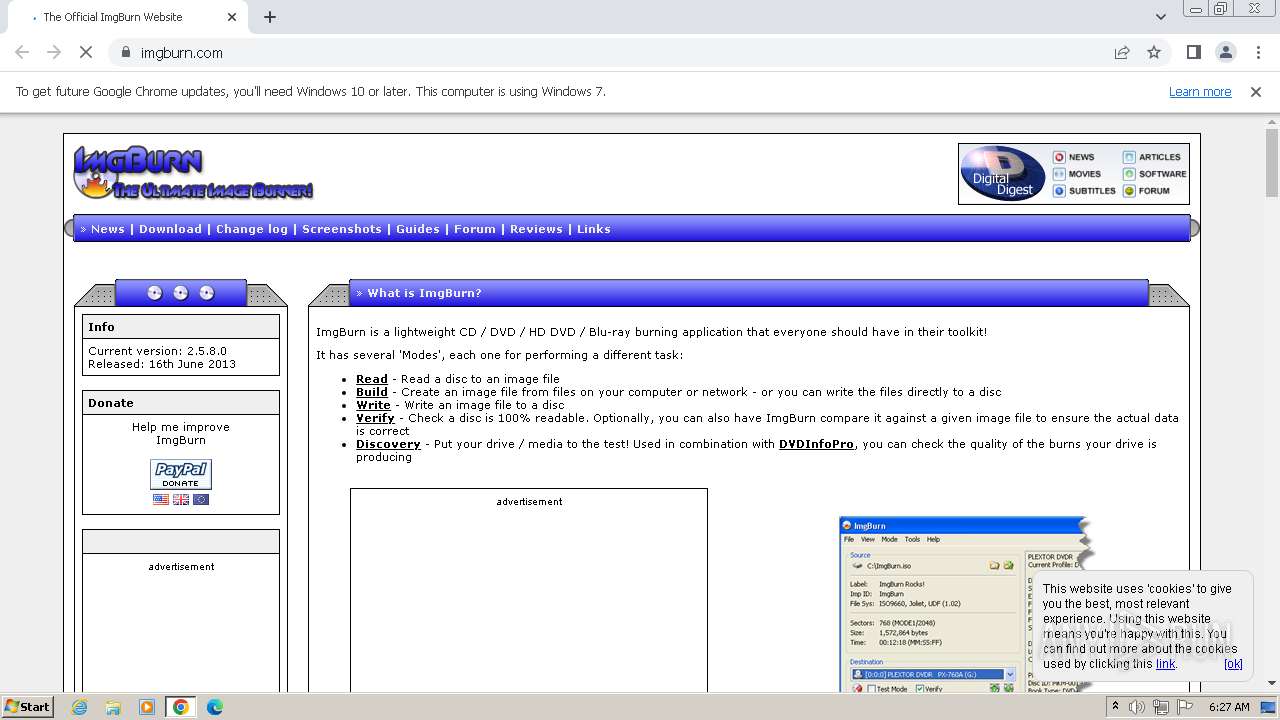Open the Reviews page
The image size is (1280, 720).
click(x=537, y=229)
